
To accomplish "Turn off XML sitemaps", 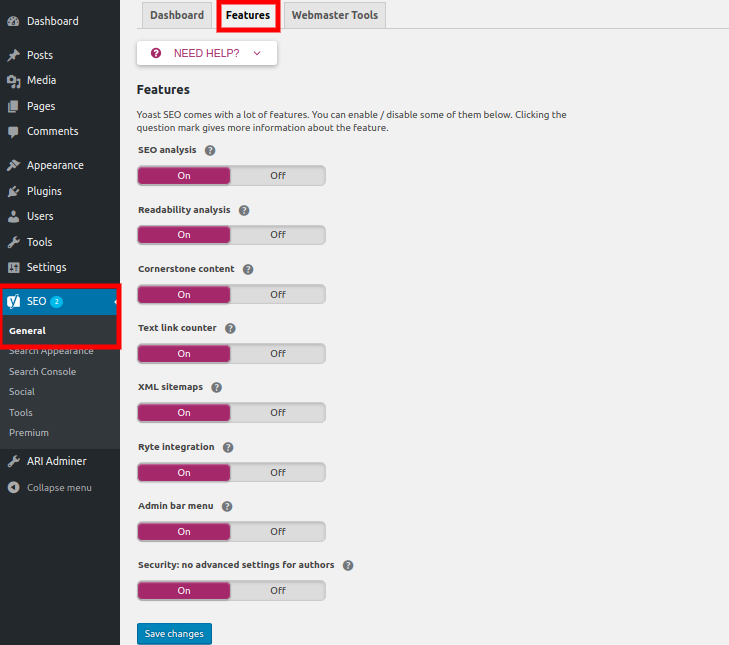I will pos(278,412).
